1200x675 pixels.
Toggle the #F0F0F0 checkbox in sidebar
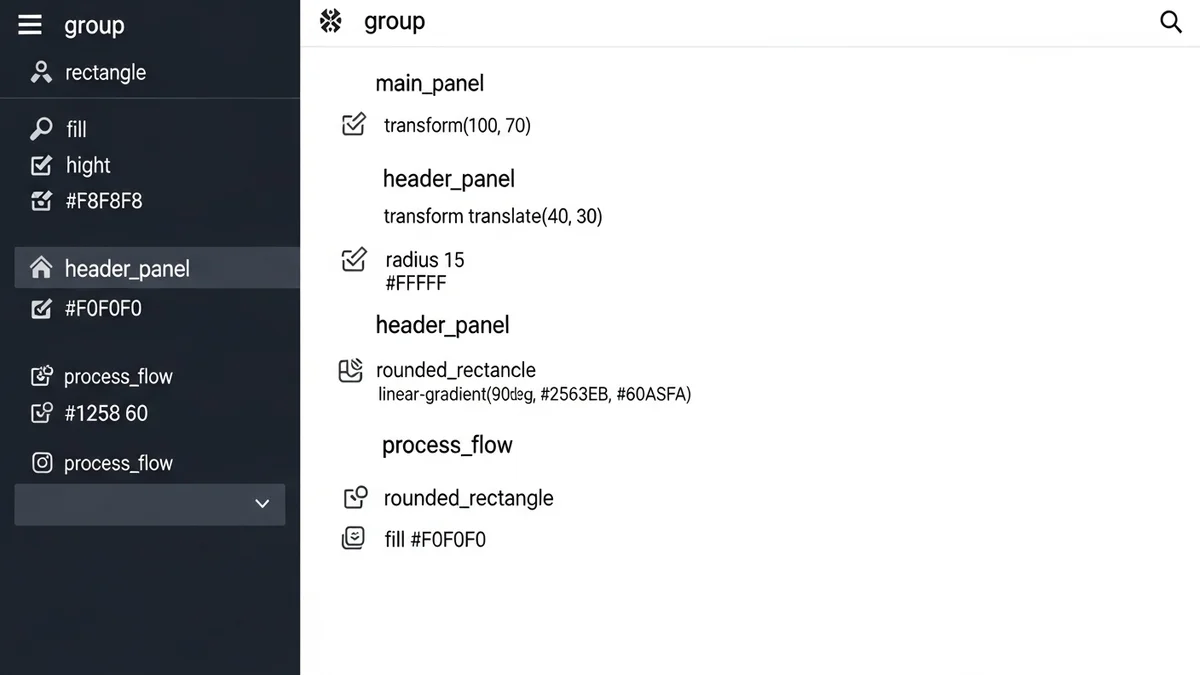coord(41,309)
